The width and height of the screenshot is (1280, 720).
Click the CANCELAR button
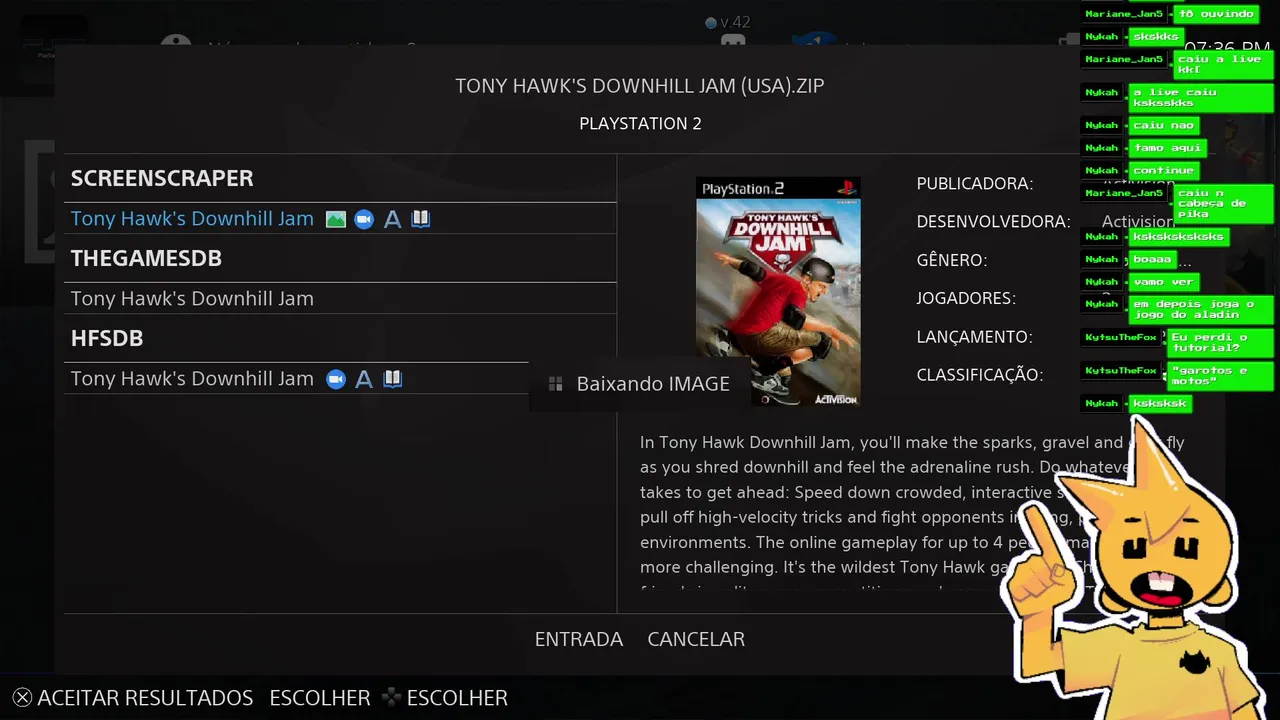pyautogui.click(x=696, y=639)
